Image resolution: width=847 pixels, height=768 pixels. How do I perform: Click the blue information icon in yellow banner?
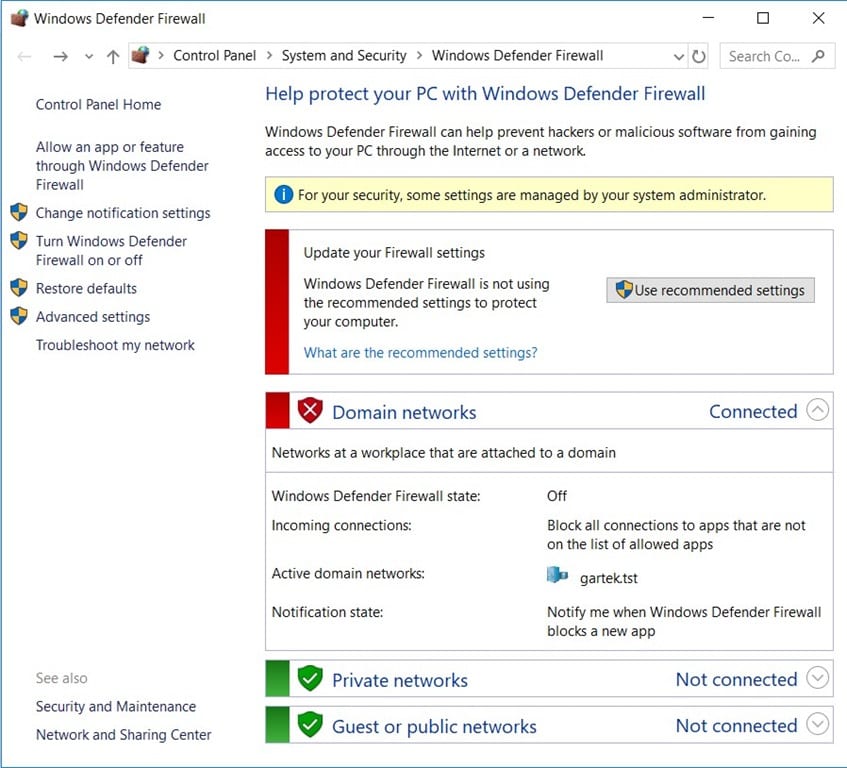pos(284,194)
